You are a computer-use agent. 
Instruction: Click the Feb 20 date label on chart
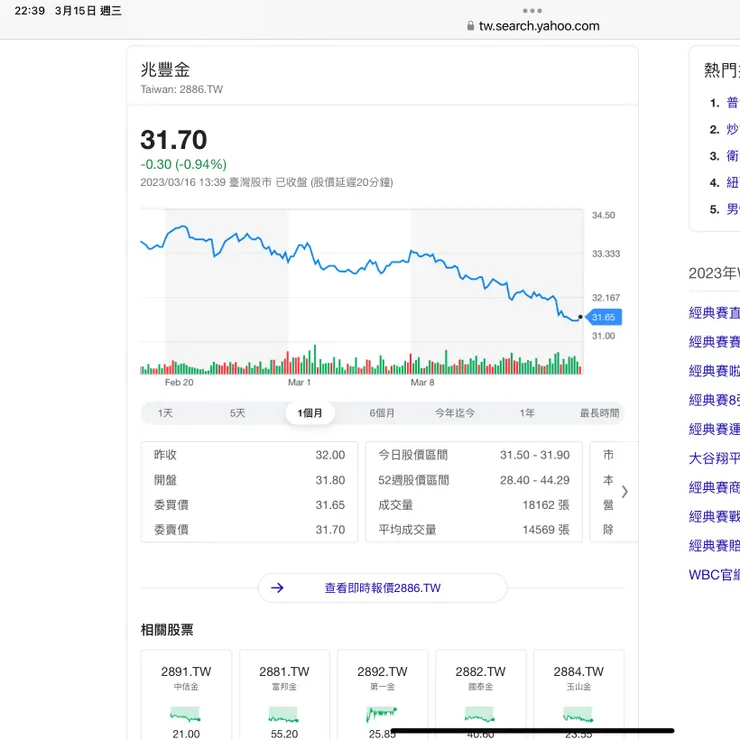179,382
